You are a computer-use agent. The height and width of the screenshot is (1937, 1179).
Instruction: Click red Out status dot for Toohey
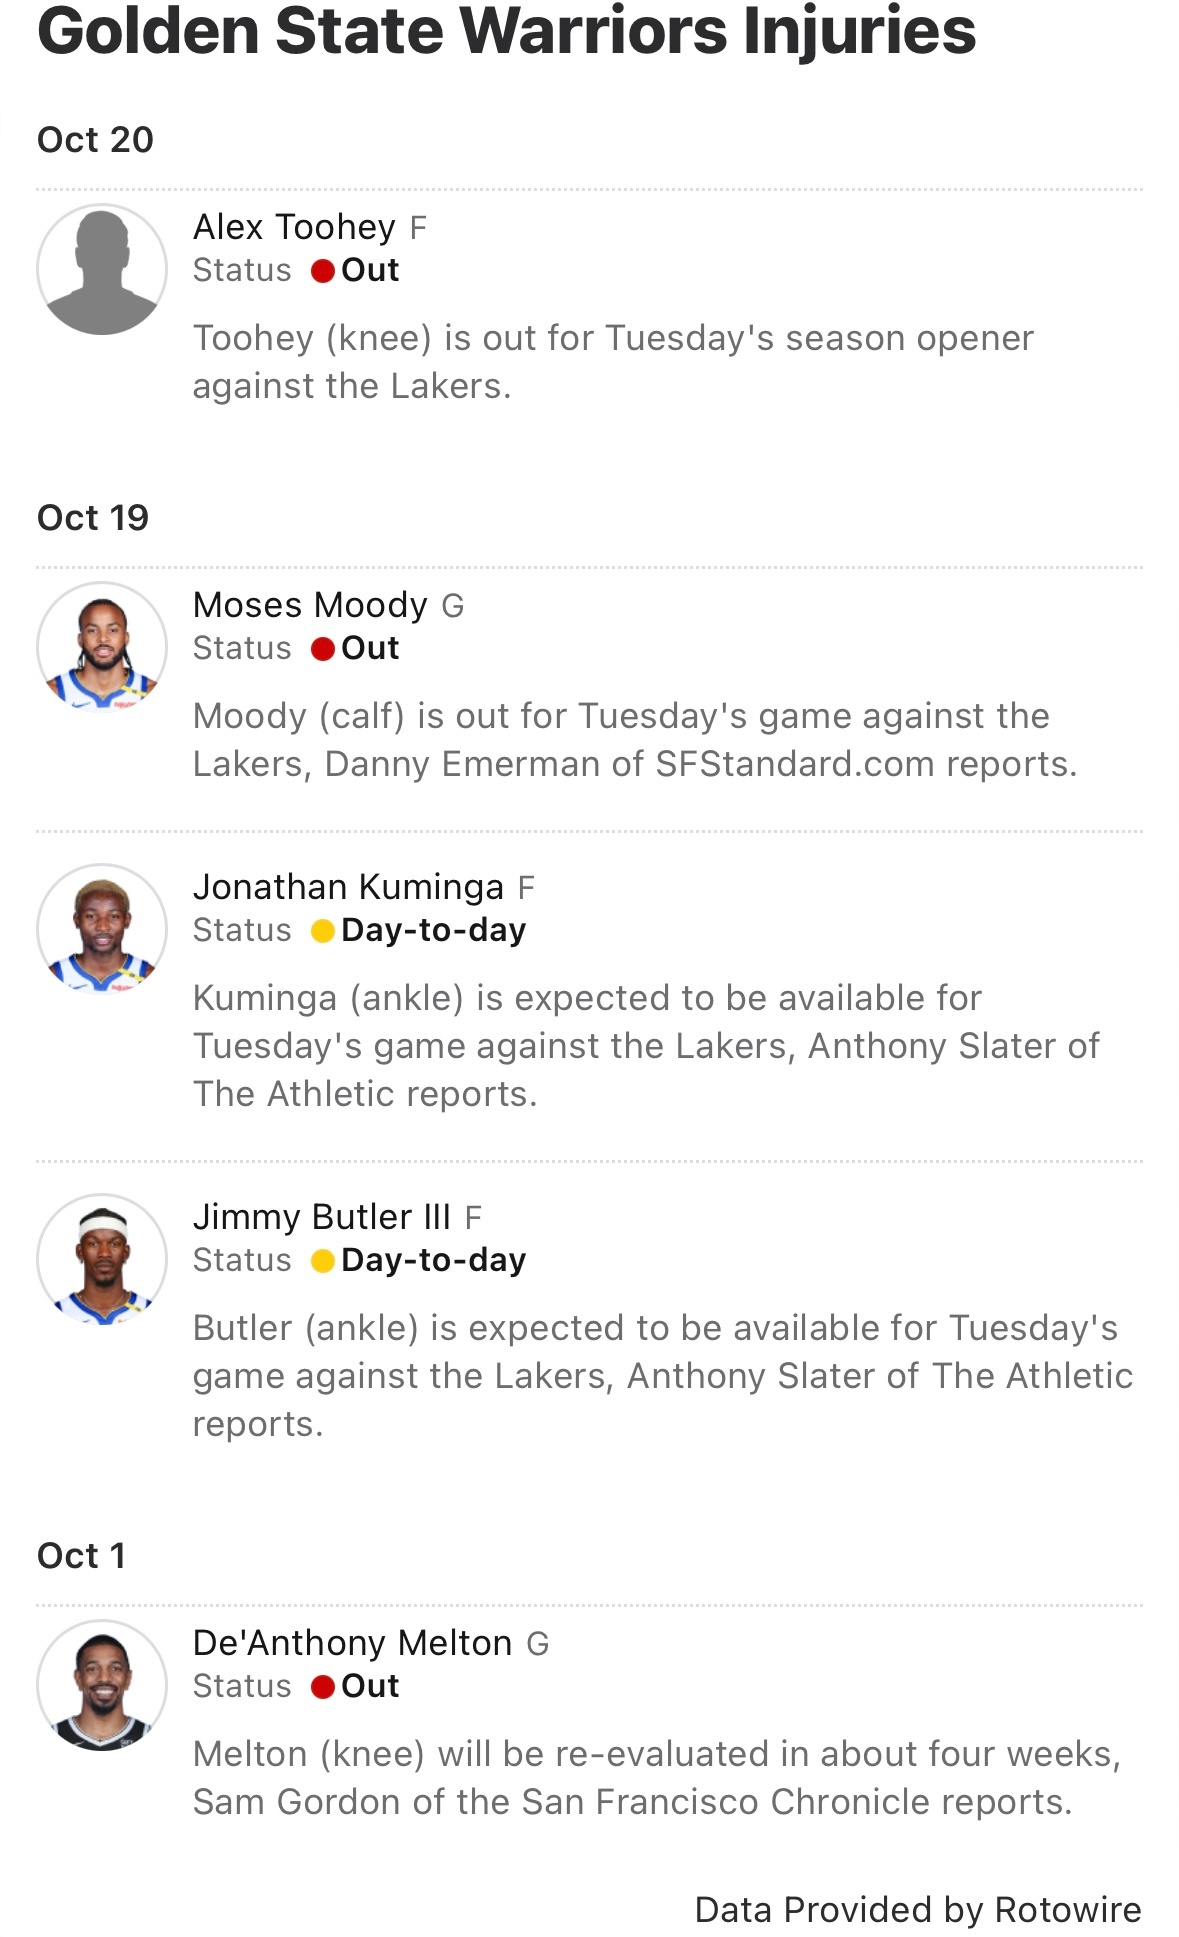click(322, 271)
